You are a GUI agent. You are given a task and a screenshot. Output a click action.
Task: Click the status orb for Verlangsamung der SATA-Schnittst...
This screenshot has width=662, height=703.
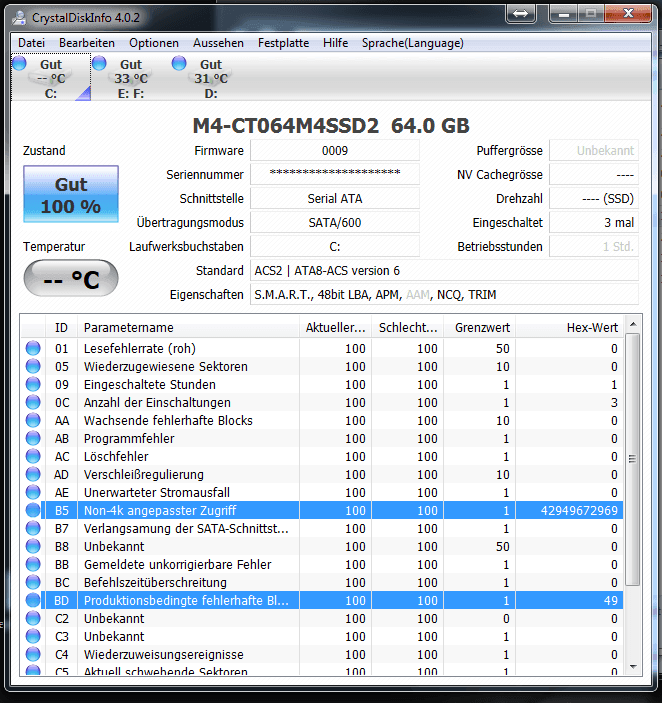pos(33,528)
